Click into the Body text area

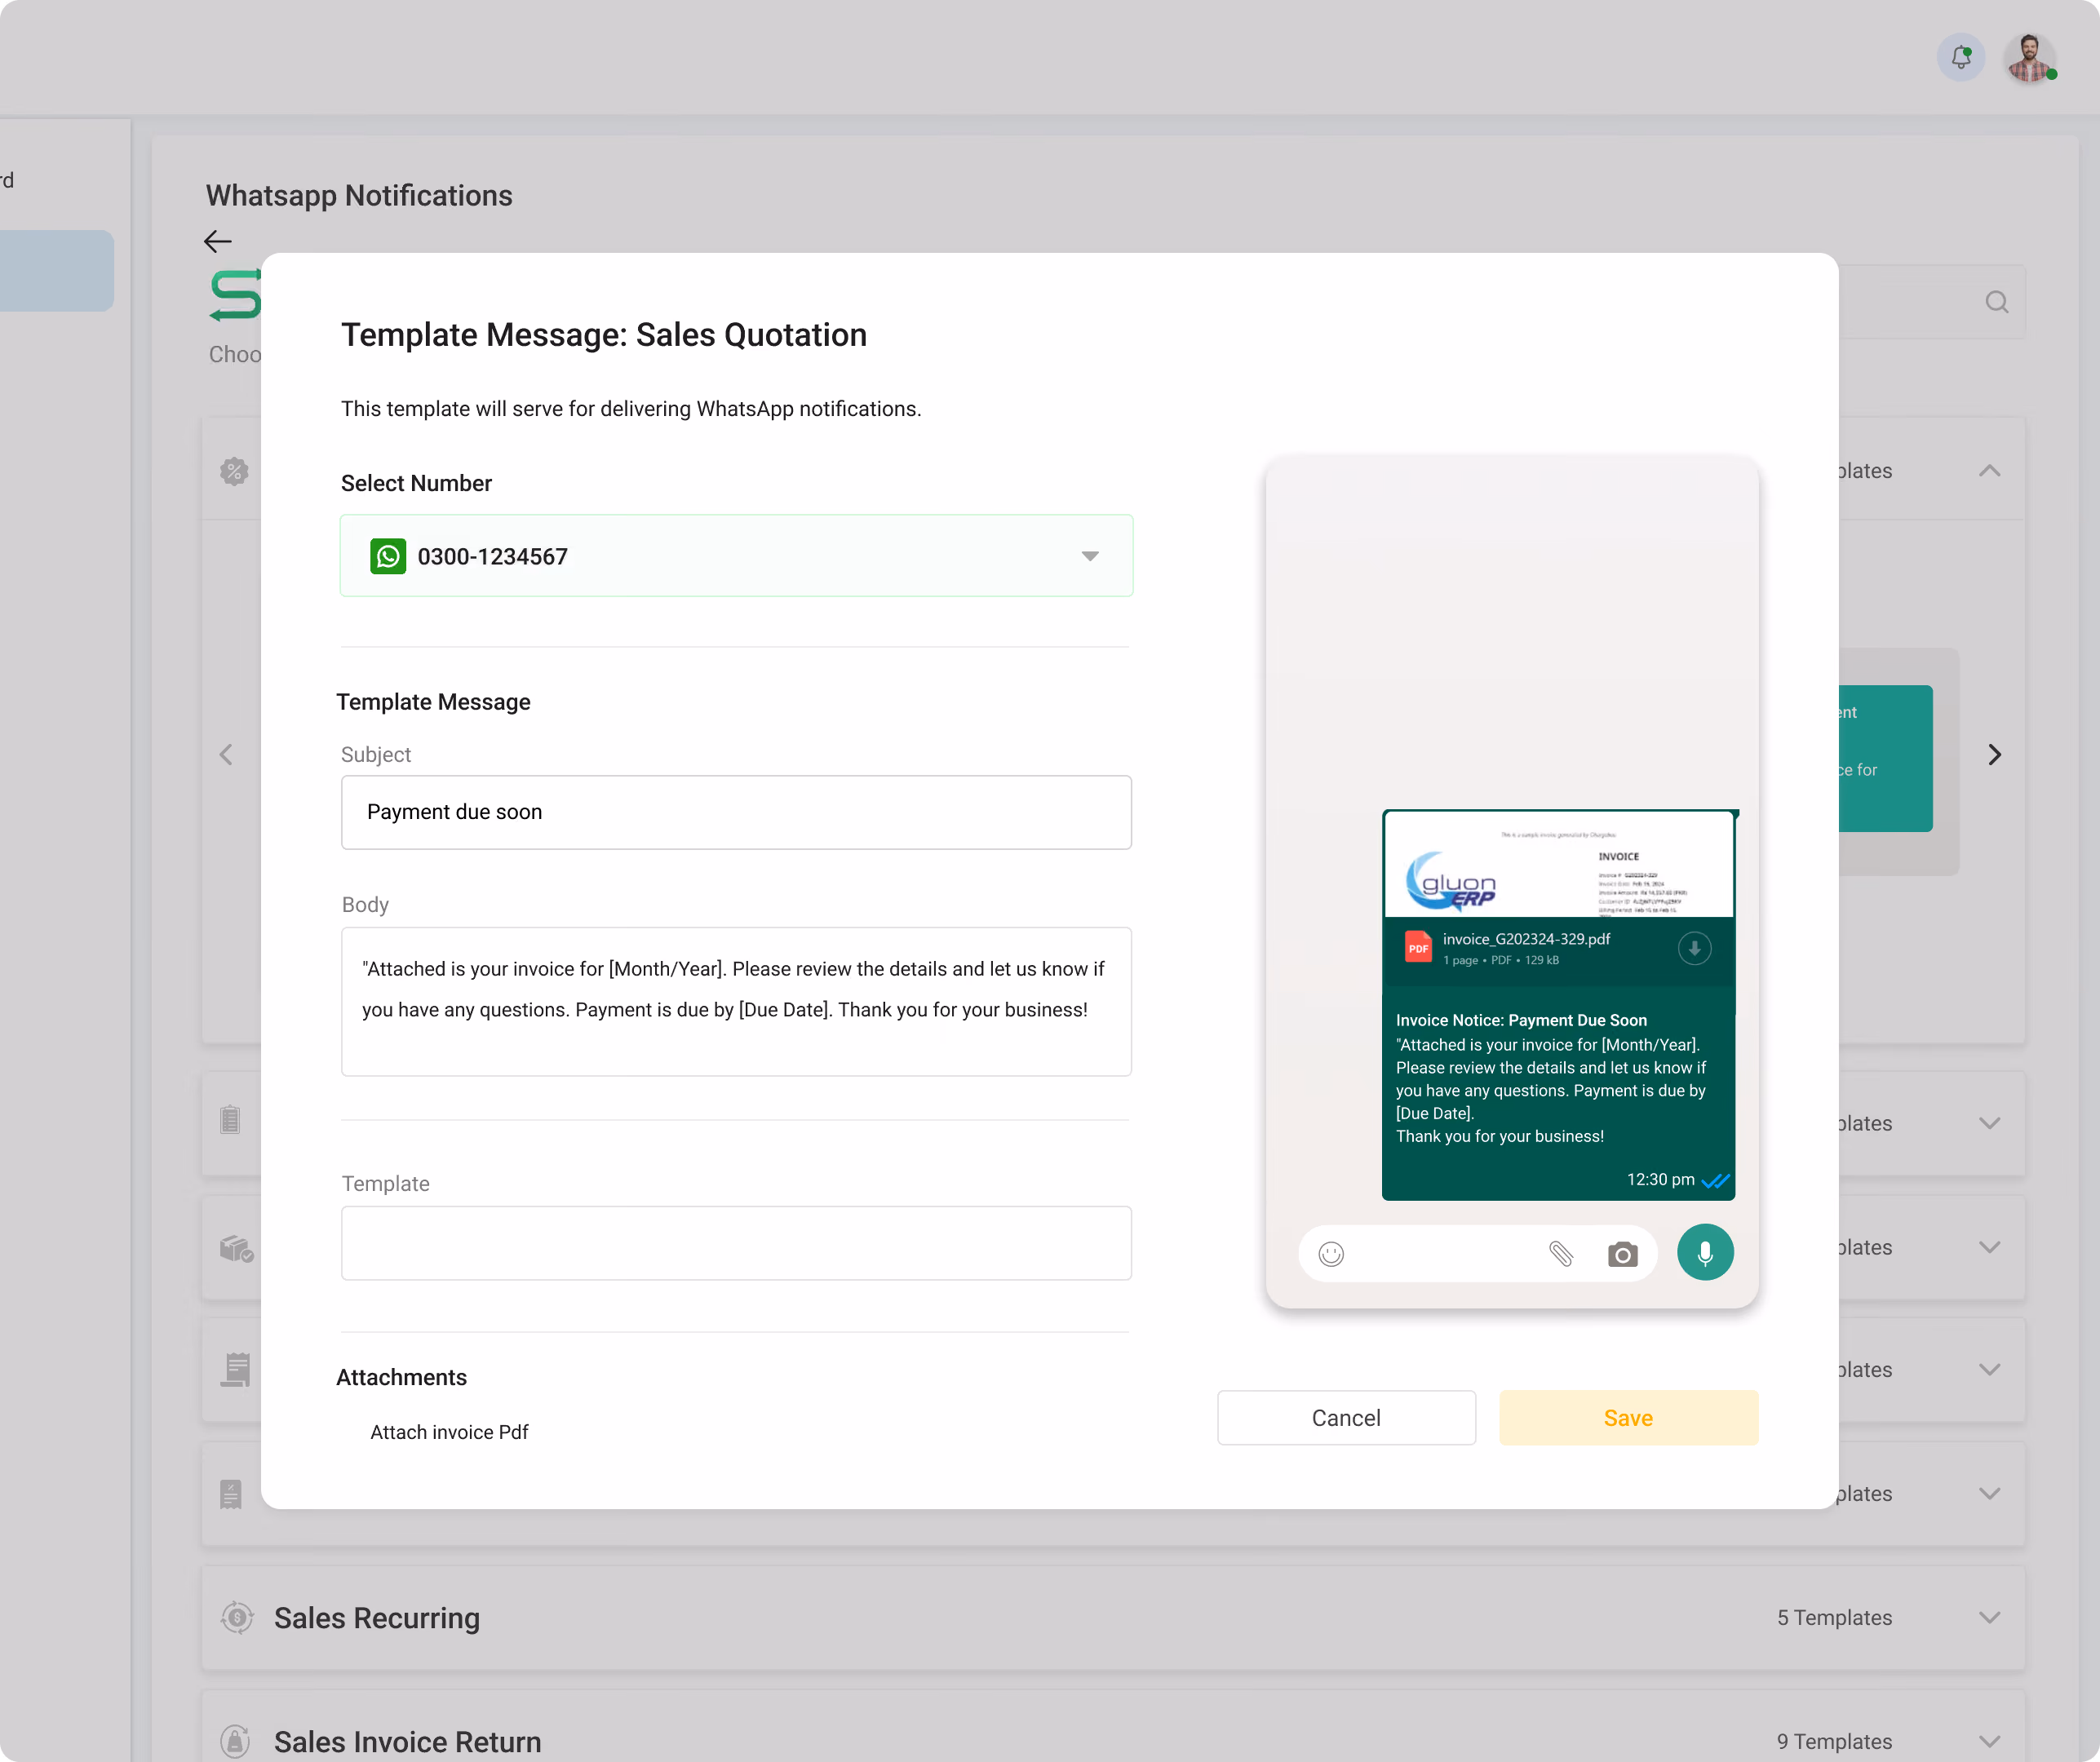pos(736,1001)
